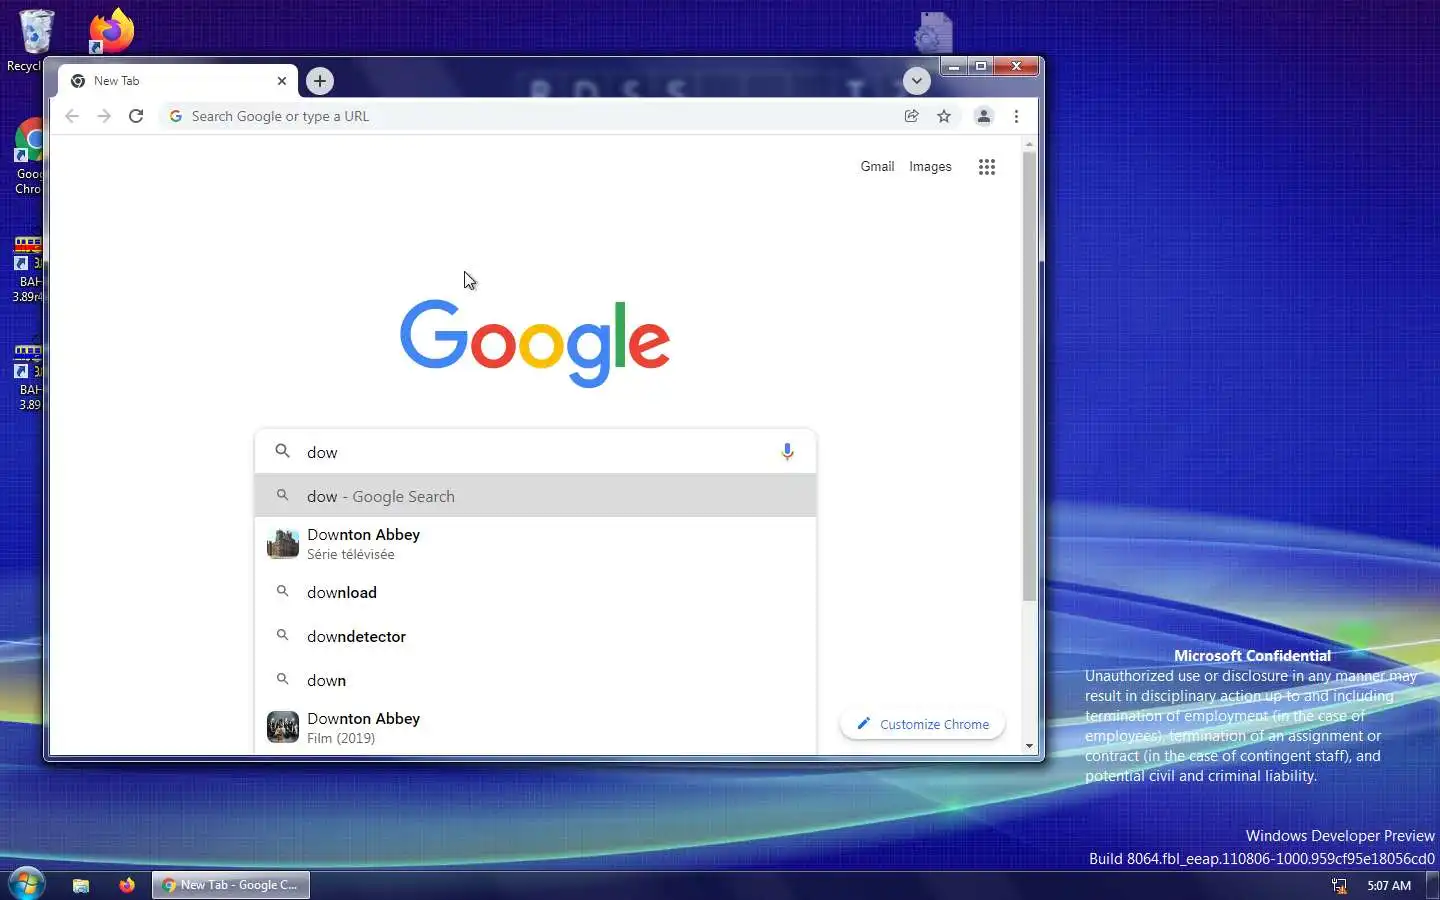Maximize the Chrome window
This screenshot has width=1440, height=900.
tap(981, 66)
